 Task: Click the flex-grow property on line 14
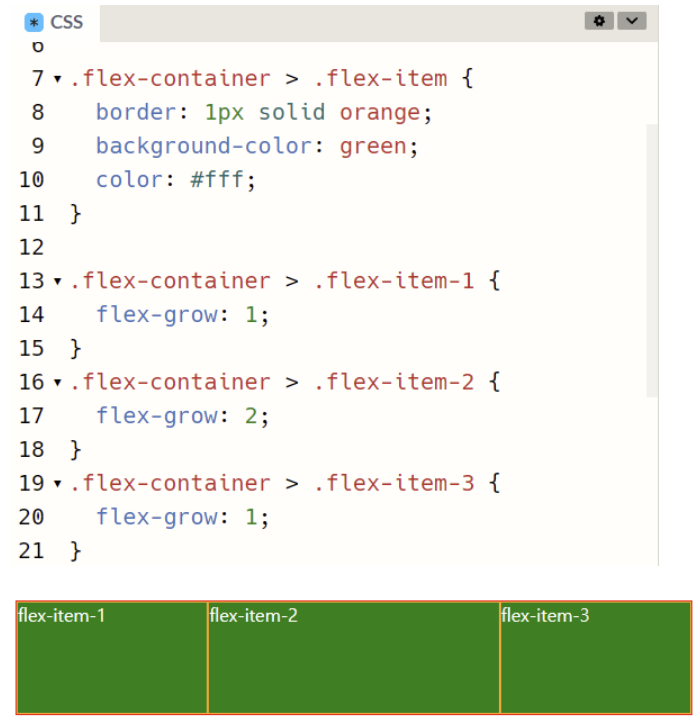(x=157, y=315)
